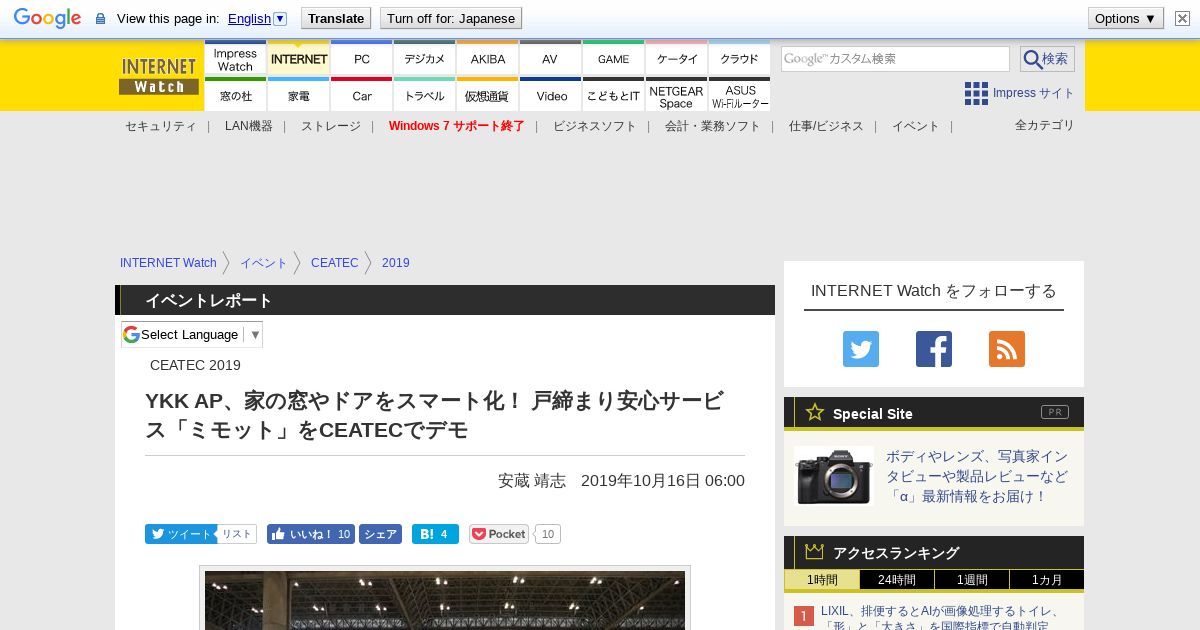The image size is (1200, 630).
Task: Click the Google logo in translate bar
Action: pos(47,18)
